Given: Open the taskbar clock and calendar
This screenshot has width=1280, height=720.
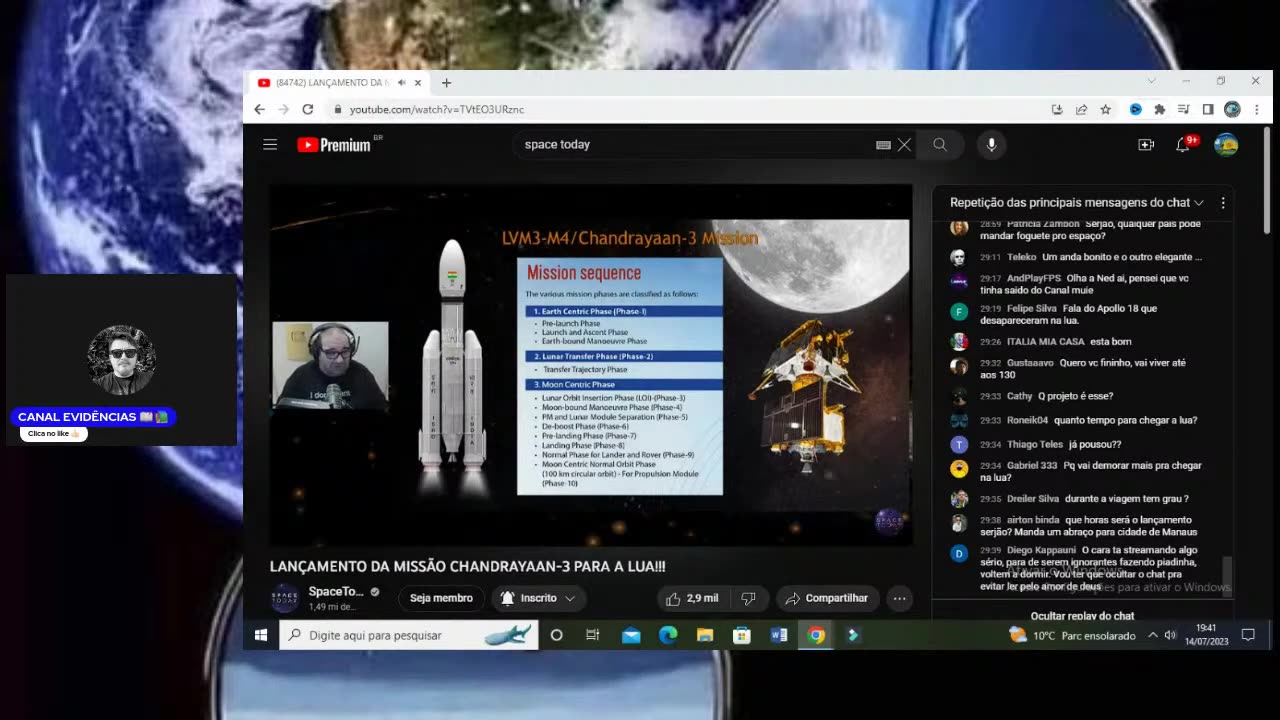Looking at the screenshot, I should click(1206, 635).
